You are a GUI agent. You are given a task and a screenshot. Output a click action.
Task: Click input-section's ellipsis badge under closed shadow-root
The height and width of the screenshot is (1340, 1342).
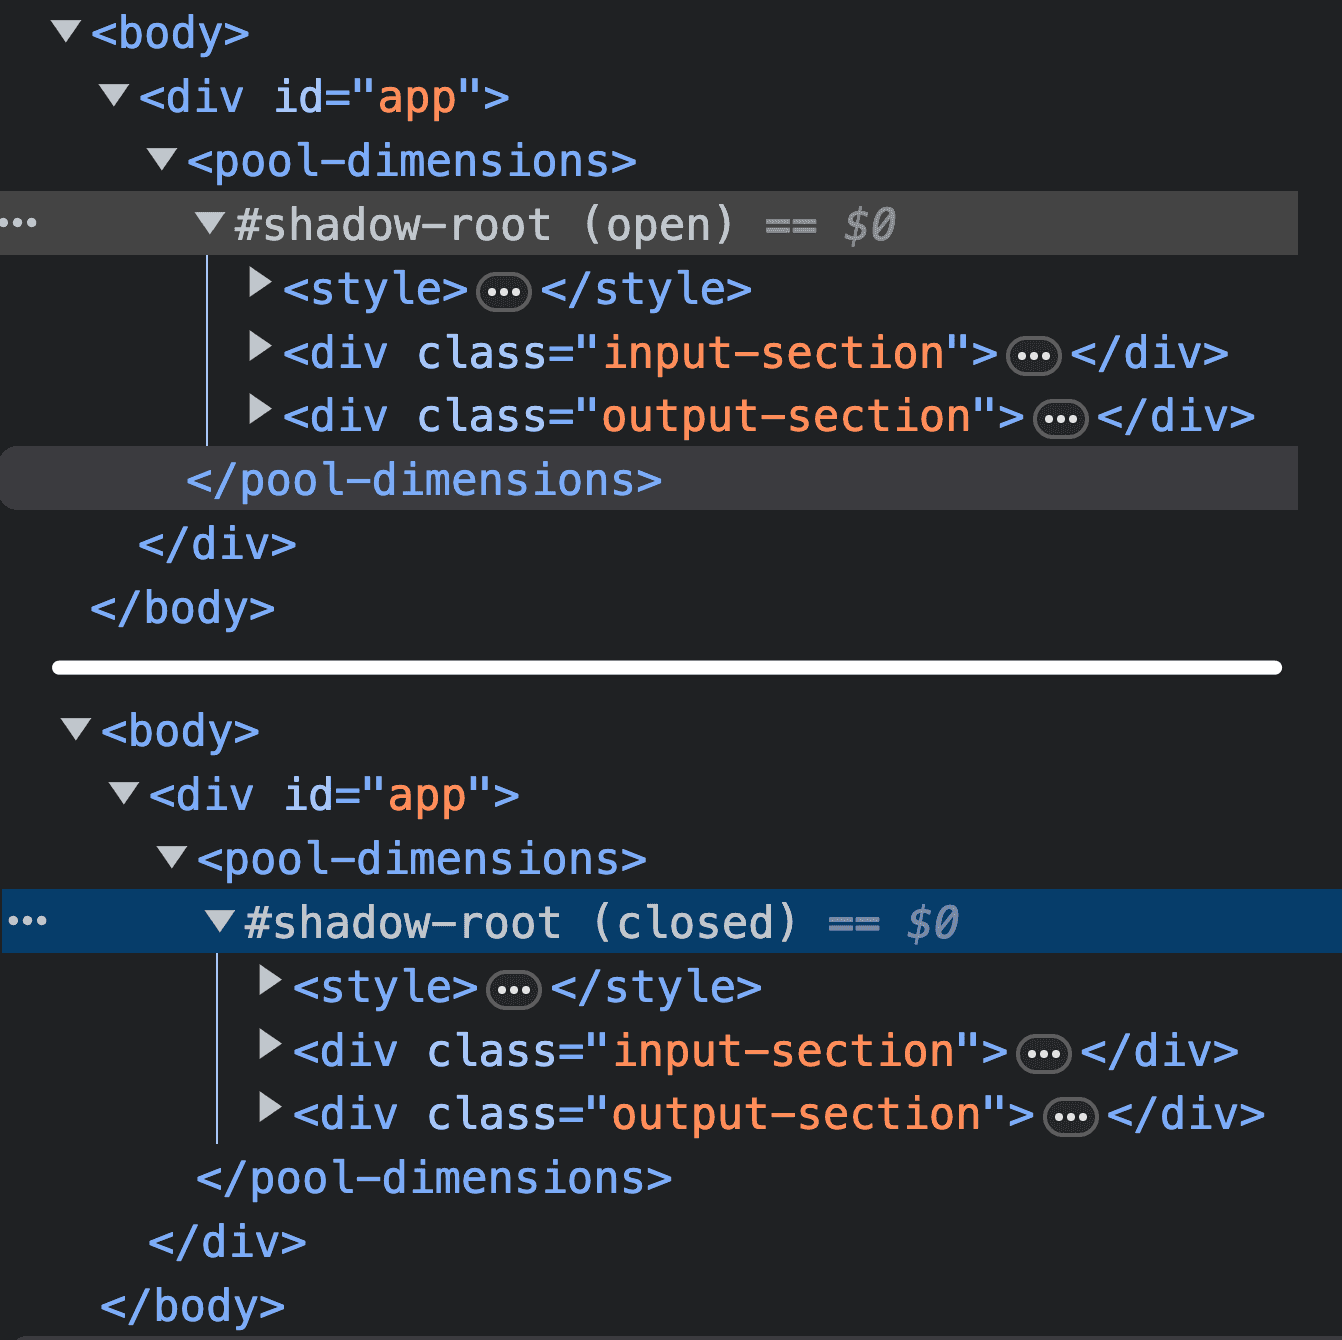[1043, 1054]
